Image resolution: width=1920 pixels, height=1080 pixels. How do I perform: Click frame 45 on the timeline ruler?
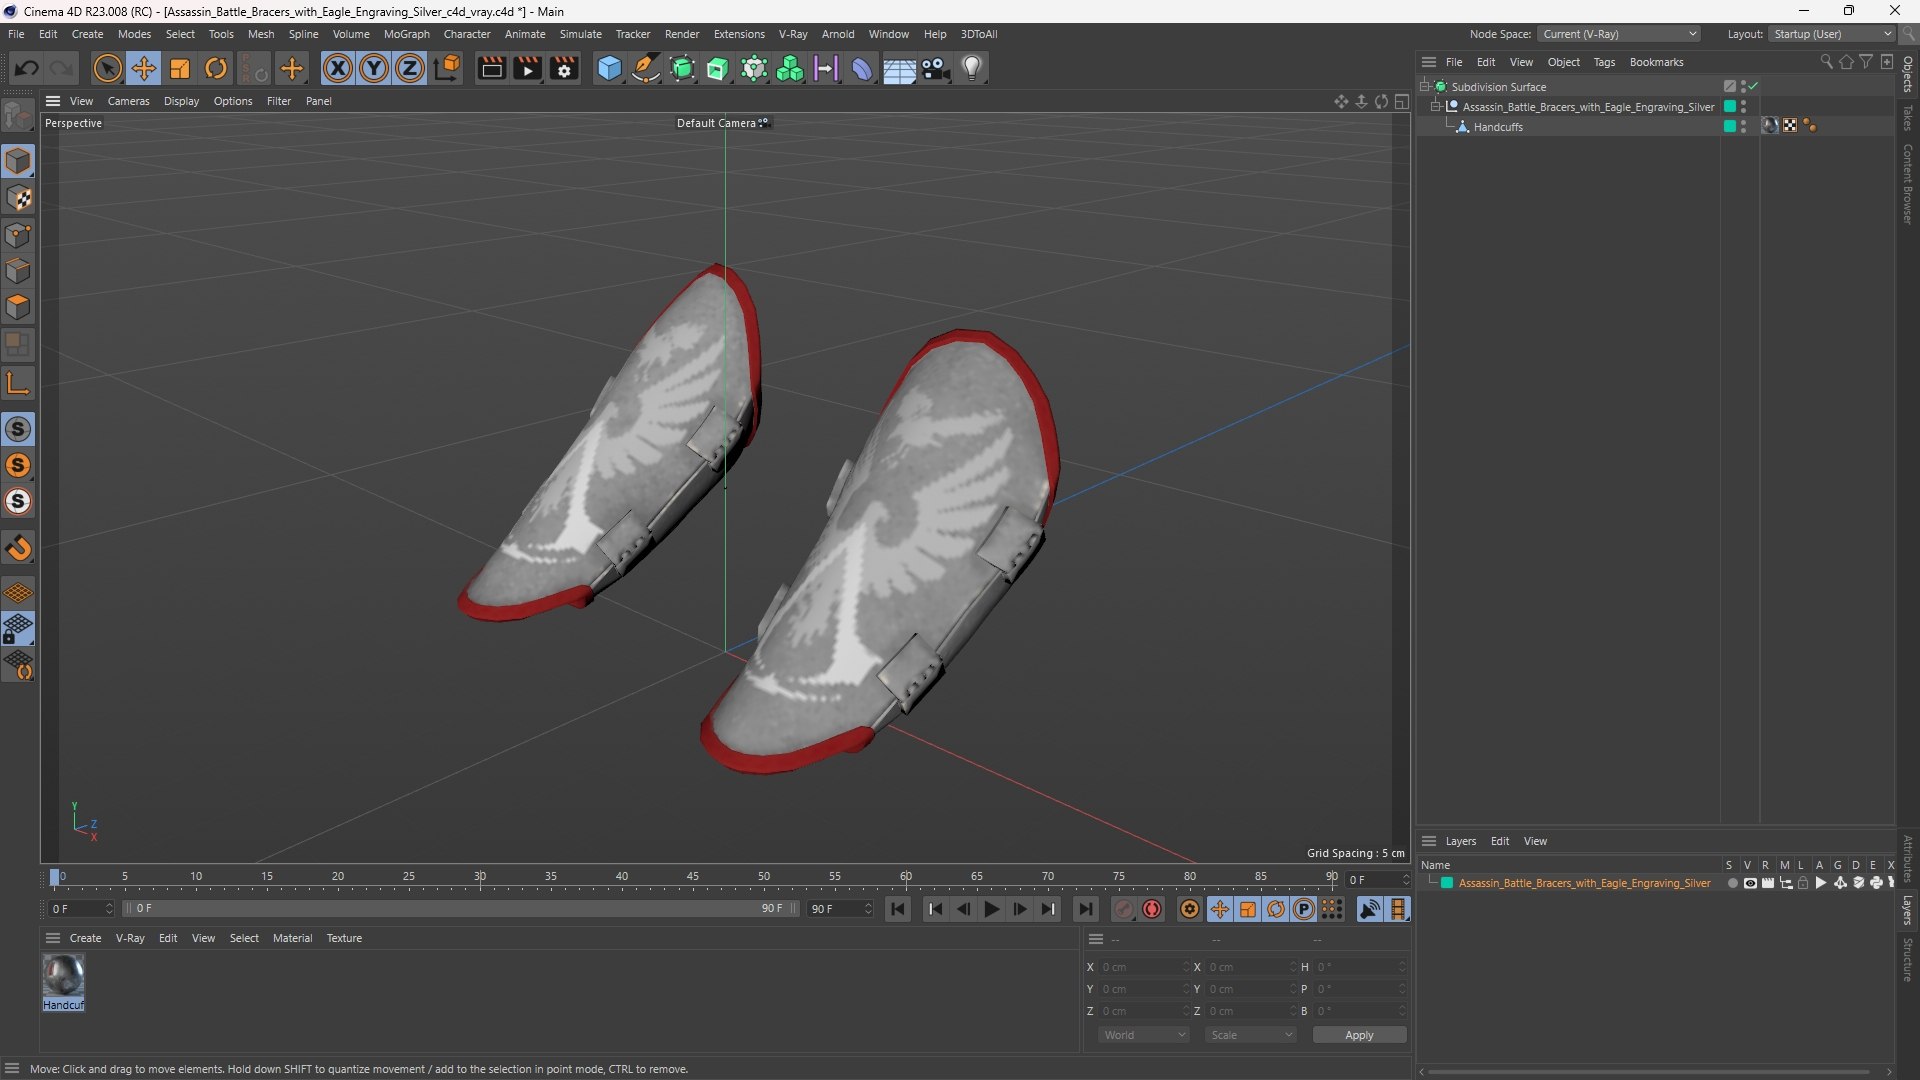coord(693,877)
